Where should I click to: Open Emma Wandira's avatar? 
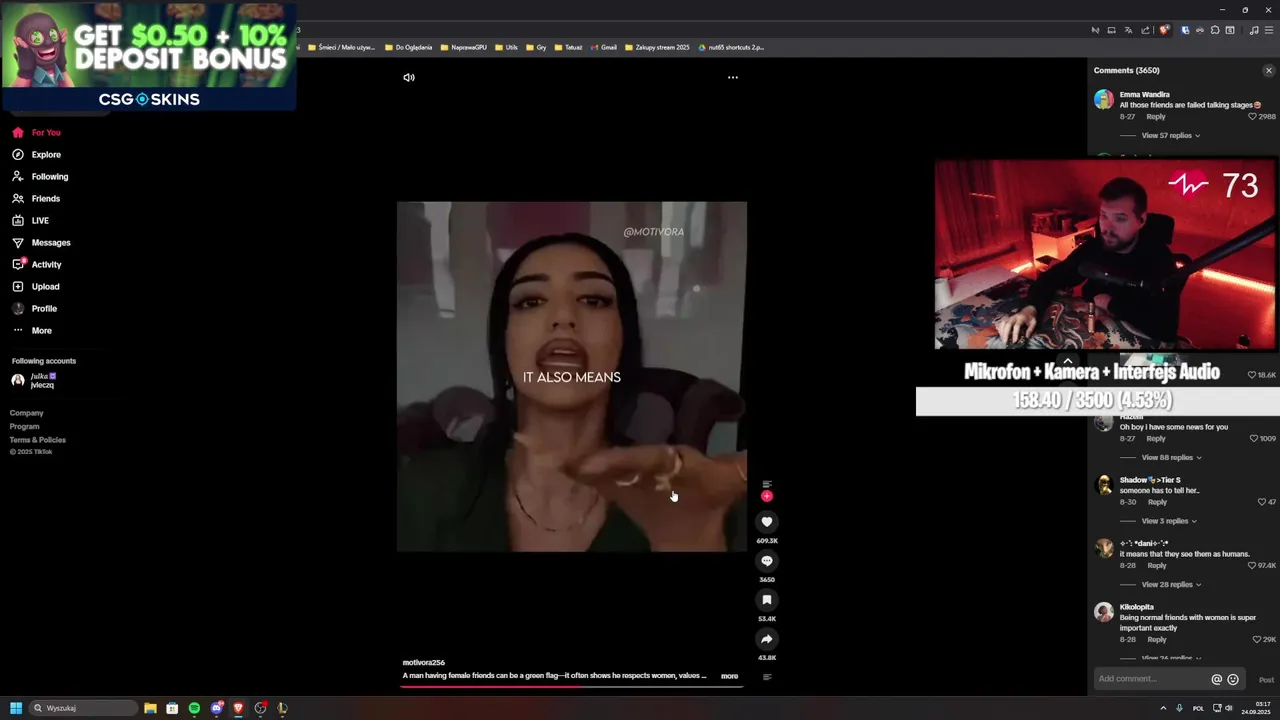tap(1104, 99)
